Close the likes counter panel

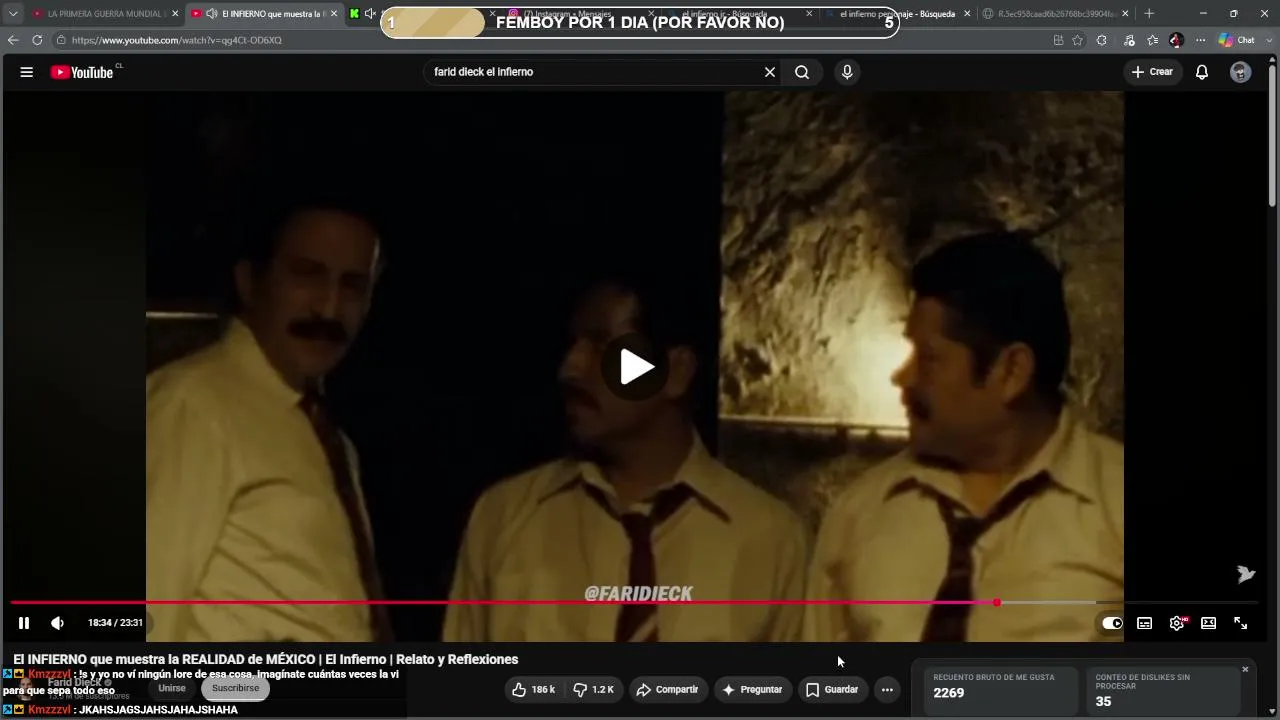coord(1245,669)
